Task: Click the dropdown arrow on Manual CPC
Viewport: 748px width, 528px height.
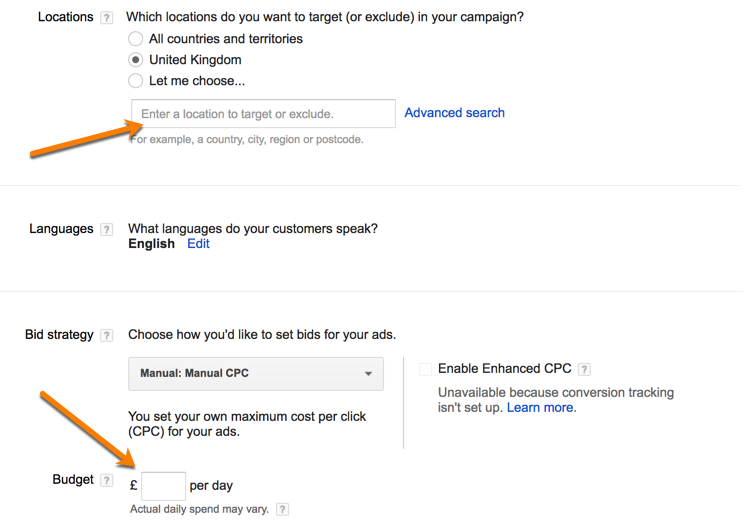Action: pyautogui.click(x=369, y=374)
